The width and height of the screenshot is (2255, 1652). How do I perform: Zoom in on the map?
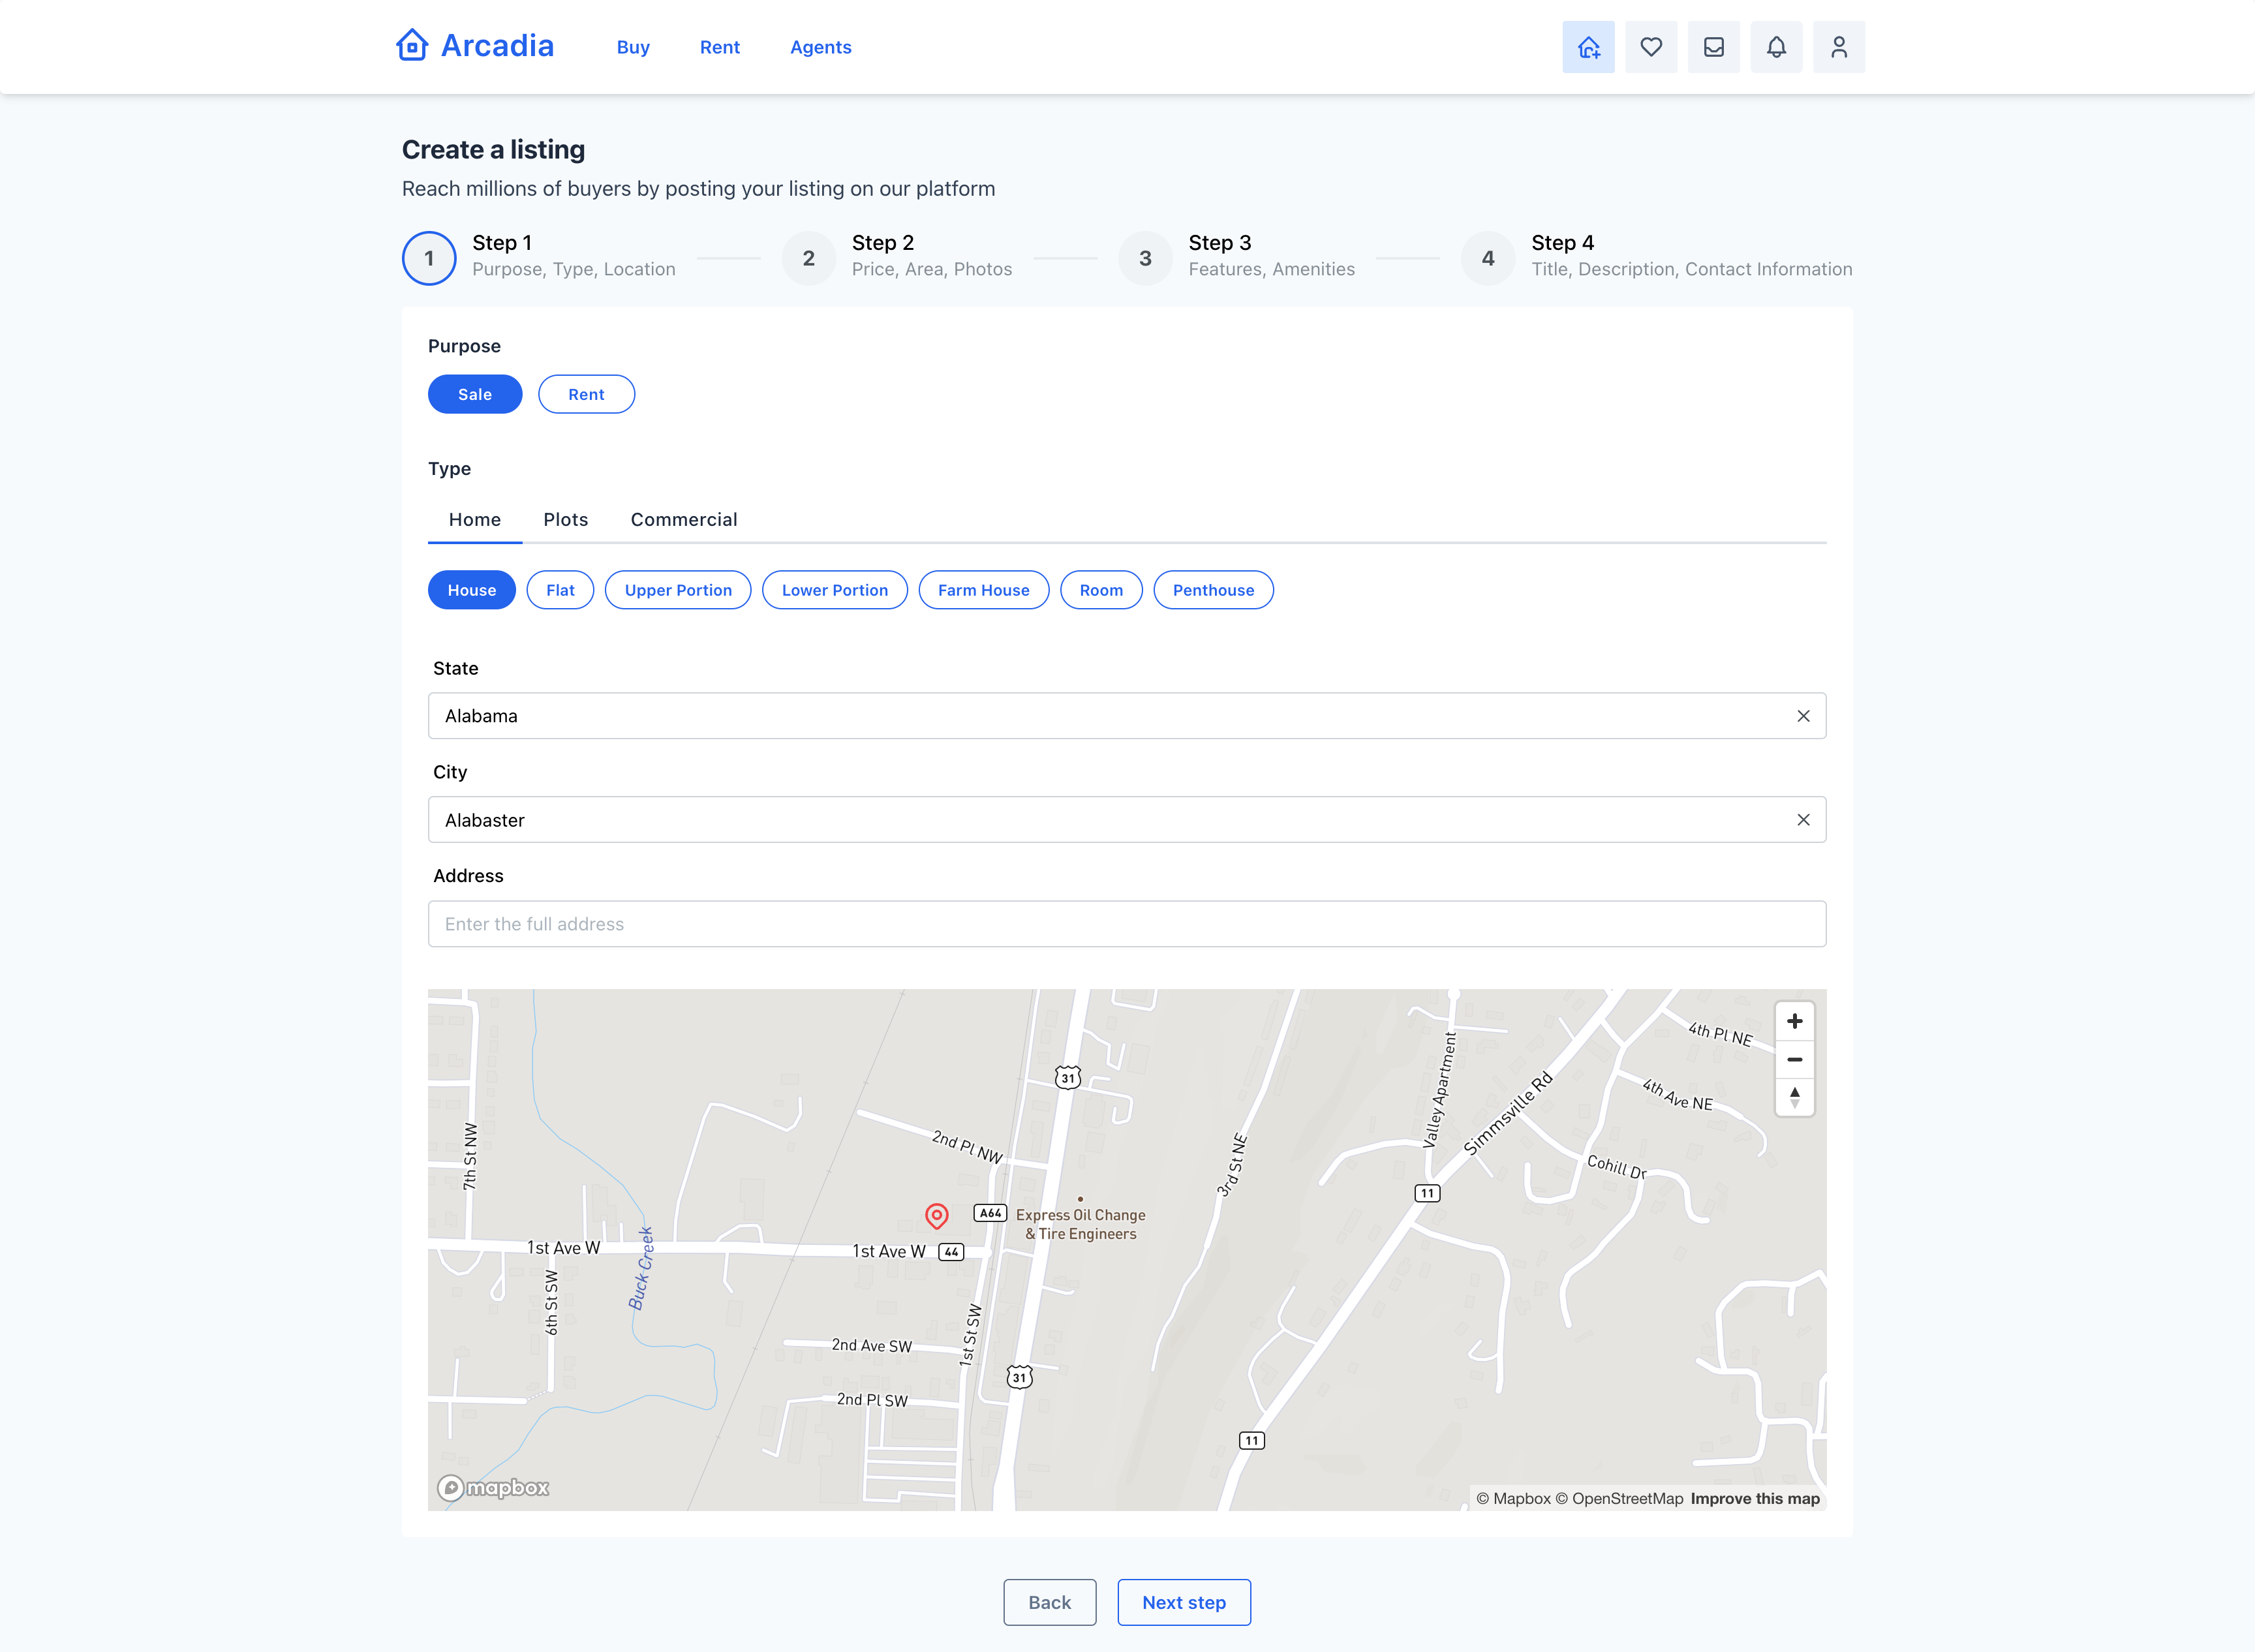pyautogui.click(x=1794, y=1021)
